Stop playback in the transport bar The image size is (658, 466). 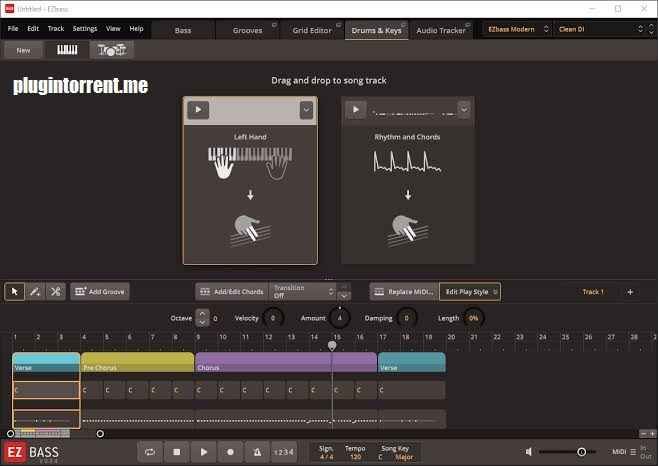pyautogui.click(x=177, y=452)
